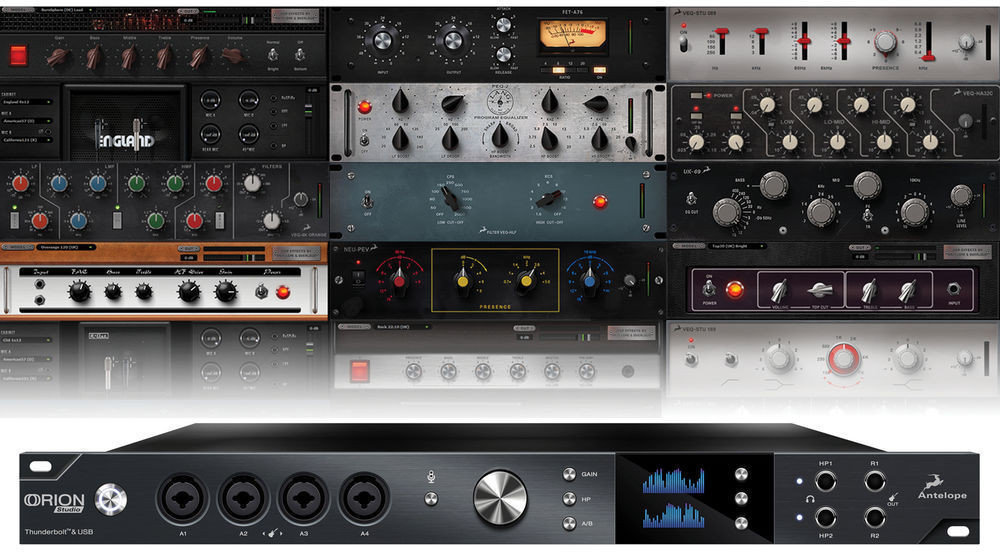
Task: Click the Bass knob on the UK-69
Action: (x=774, y=185)
